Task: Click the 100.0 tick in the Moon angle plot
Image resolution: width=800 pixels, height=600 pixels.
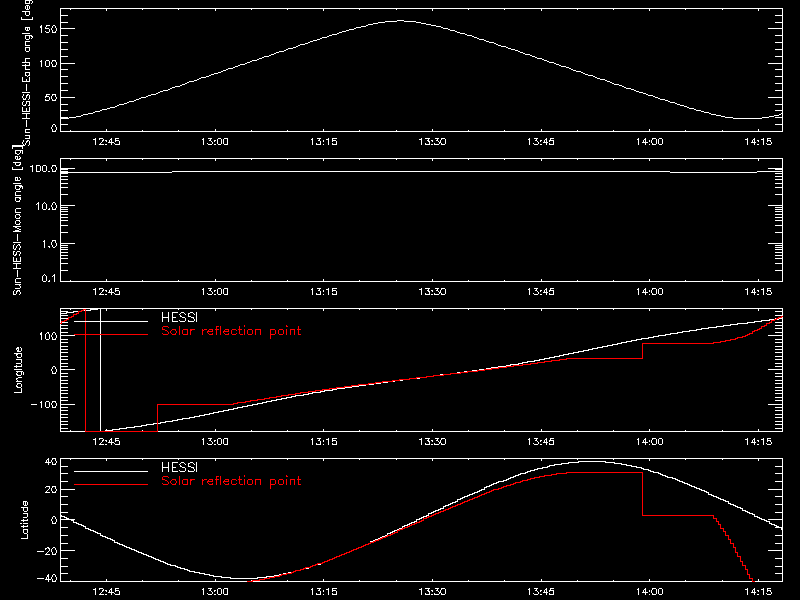Action: [43, 169]
